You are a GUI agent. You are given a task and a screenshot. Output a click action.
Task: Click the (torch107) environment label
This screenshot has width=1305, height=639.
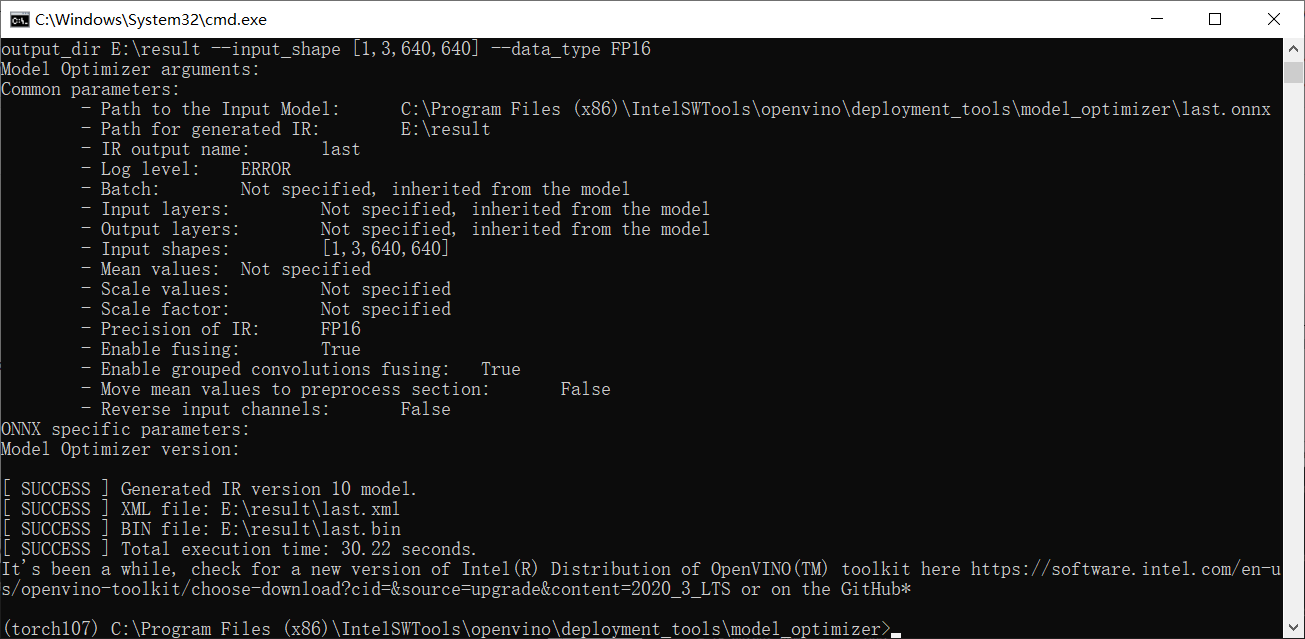point(50,629)
